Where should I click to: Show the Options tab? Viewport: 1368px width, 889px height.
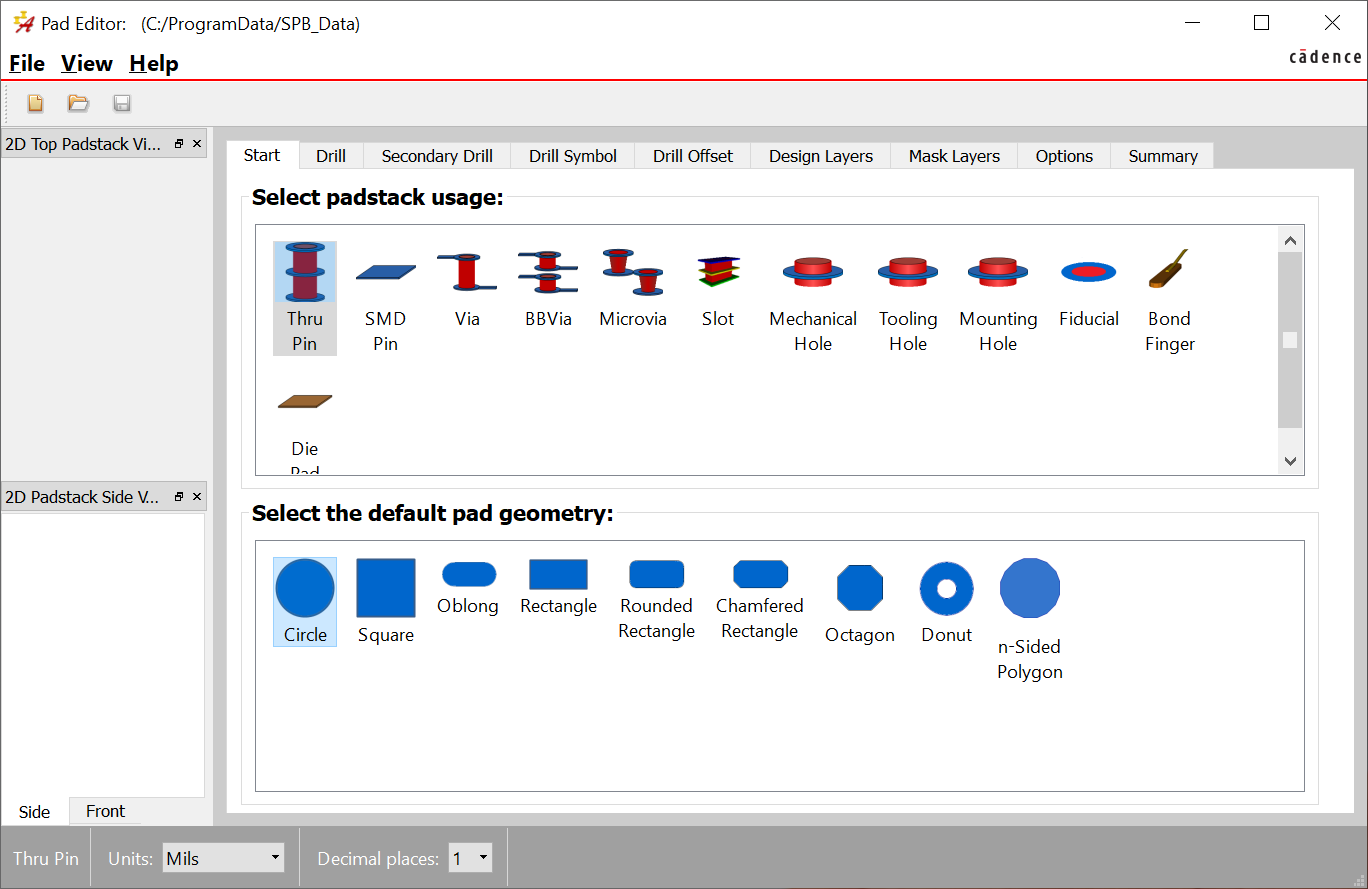pyautogui.click(x=1064, y=156)
